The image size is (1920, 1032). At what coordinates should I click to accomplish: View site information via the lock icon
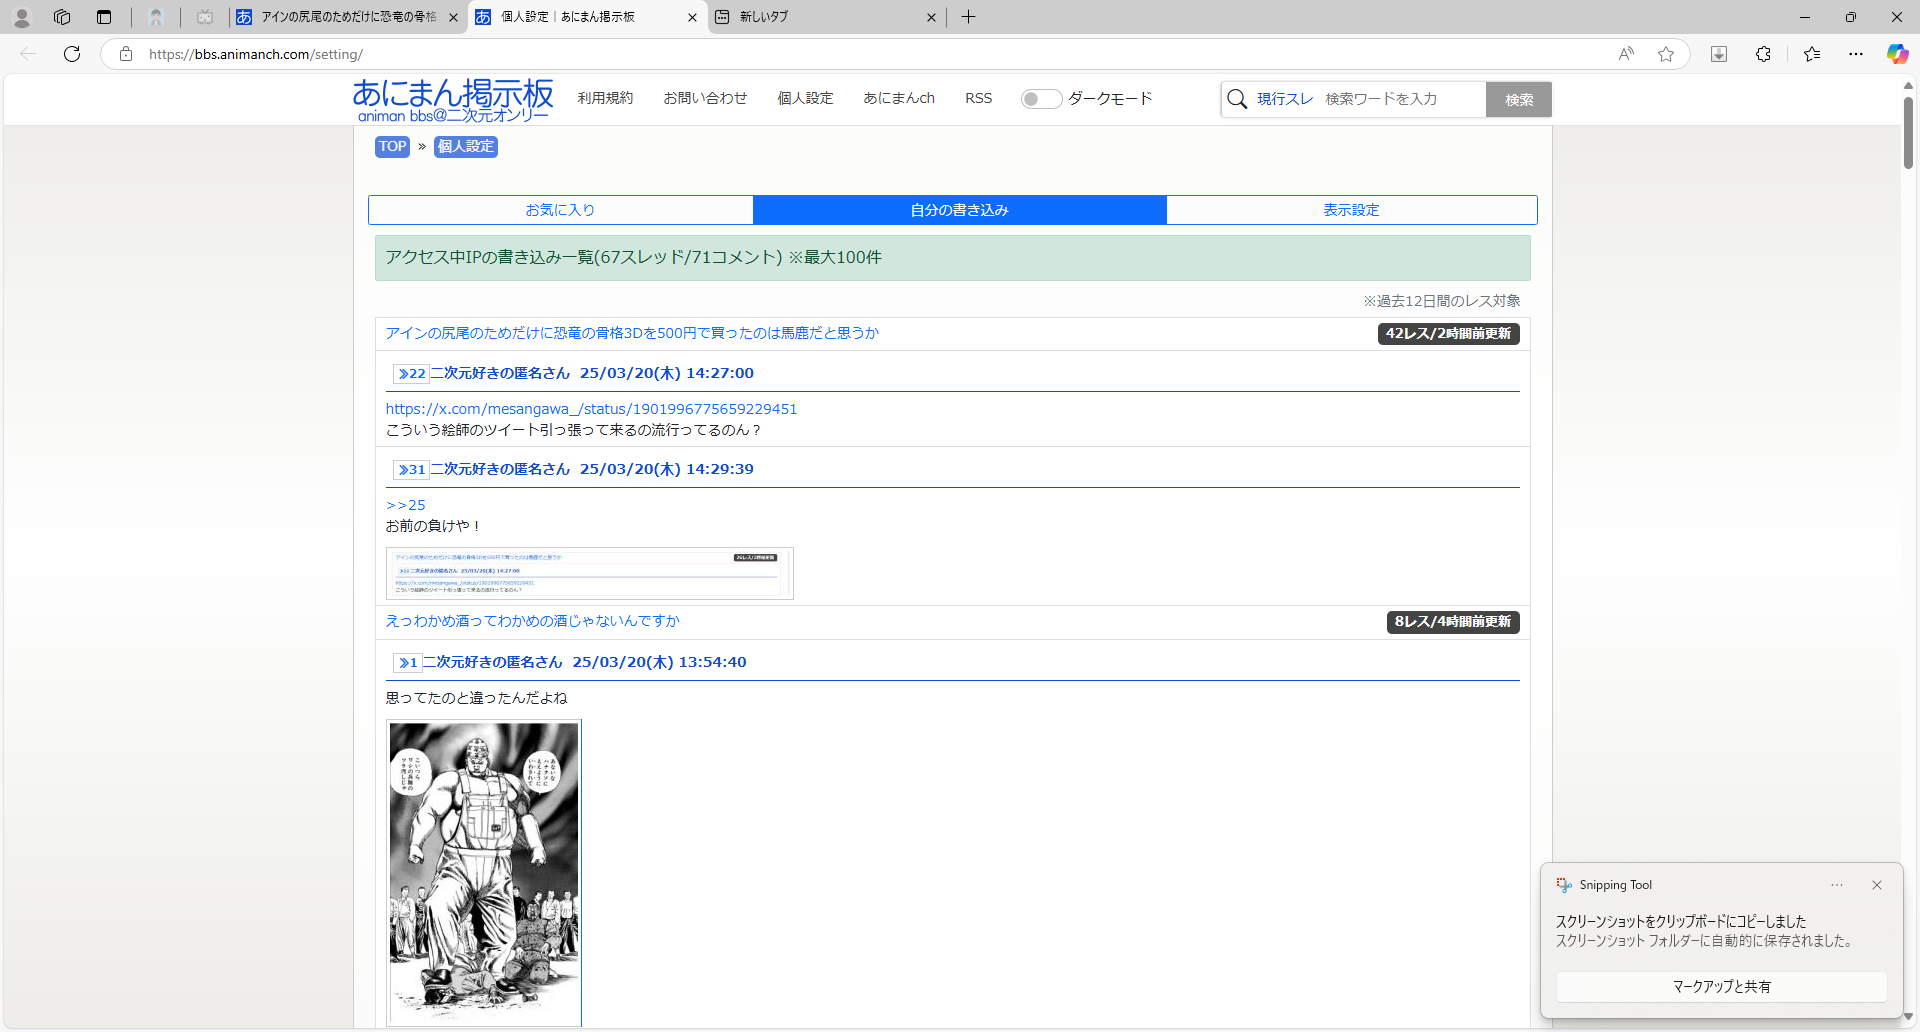pyautogui.click(x=126, y=54)
